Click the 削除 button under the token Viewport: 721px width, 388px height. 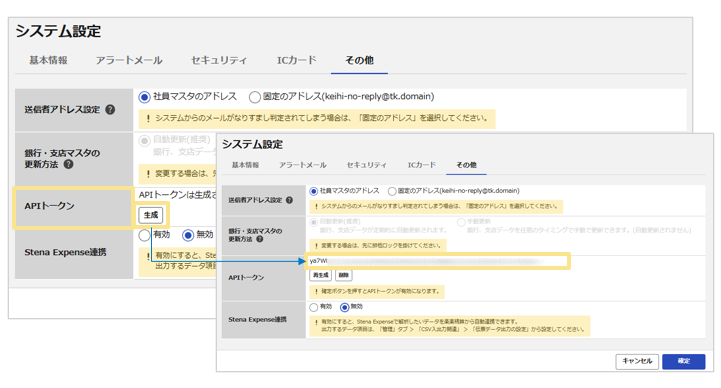click(343, 275)
